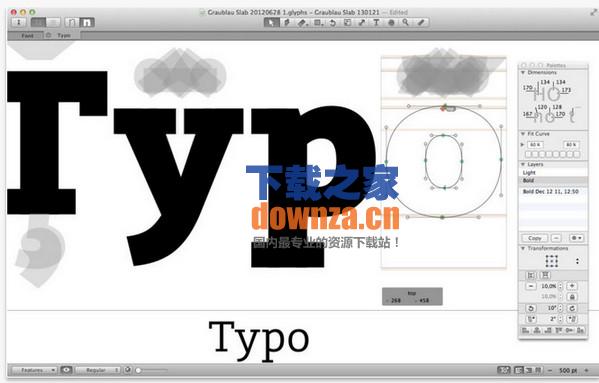Pick transformation origin in the dot grid

pos(552,261)
